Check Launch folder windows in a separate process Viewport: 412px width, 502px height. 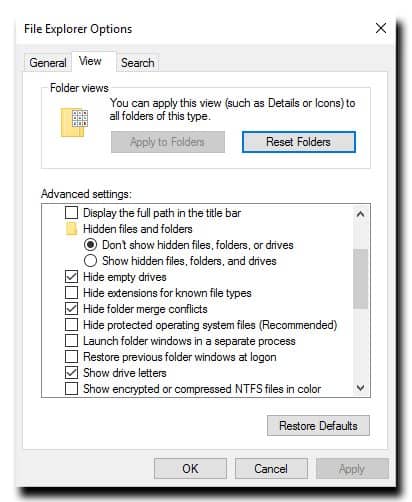71,341
